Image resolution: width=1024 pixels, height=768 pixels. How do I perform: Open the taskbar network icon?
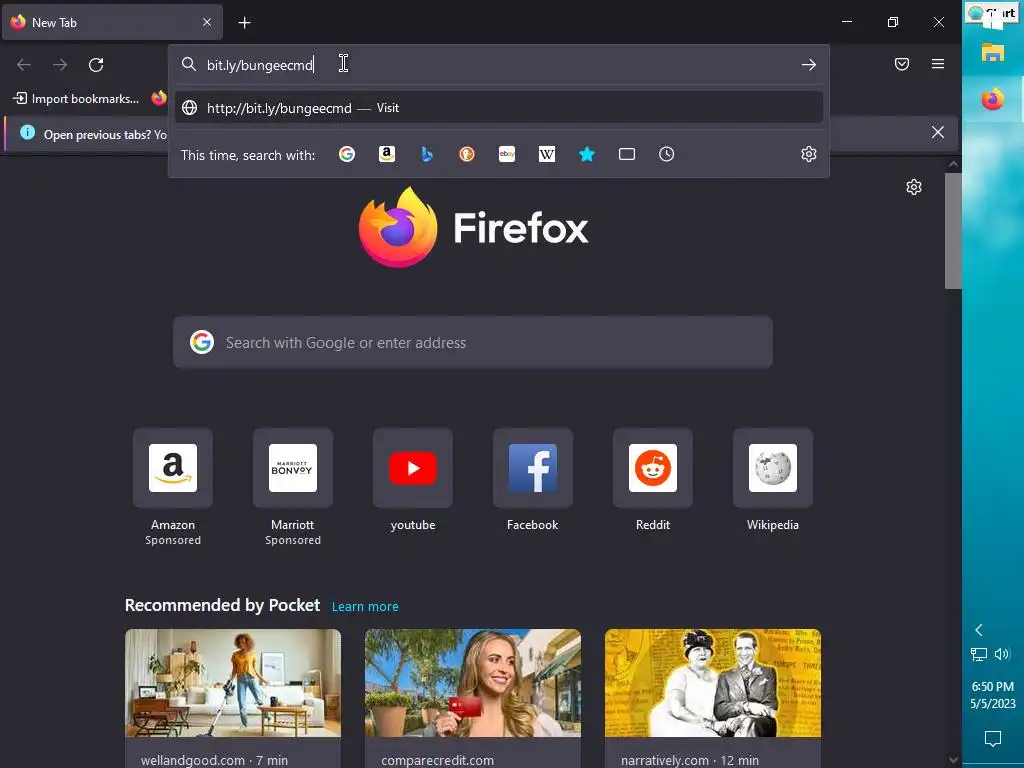click(x=978, y=654)
